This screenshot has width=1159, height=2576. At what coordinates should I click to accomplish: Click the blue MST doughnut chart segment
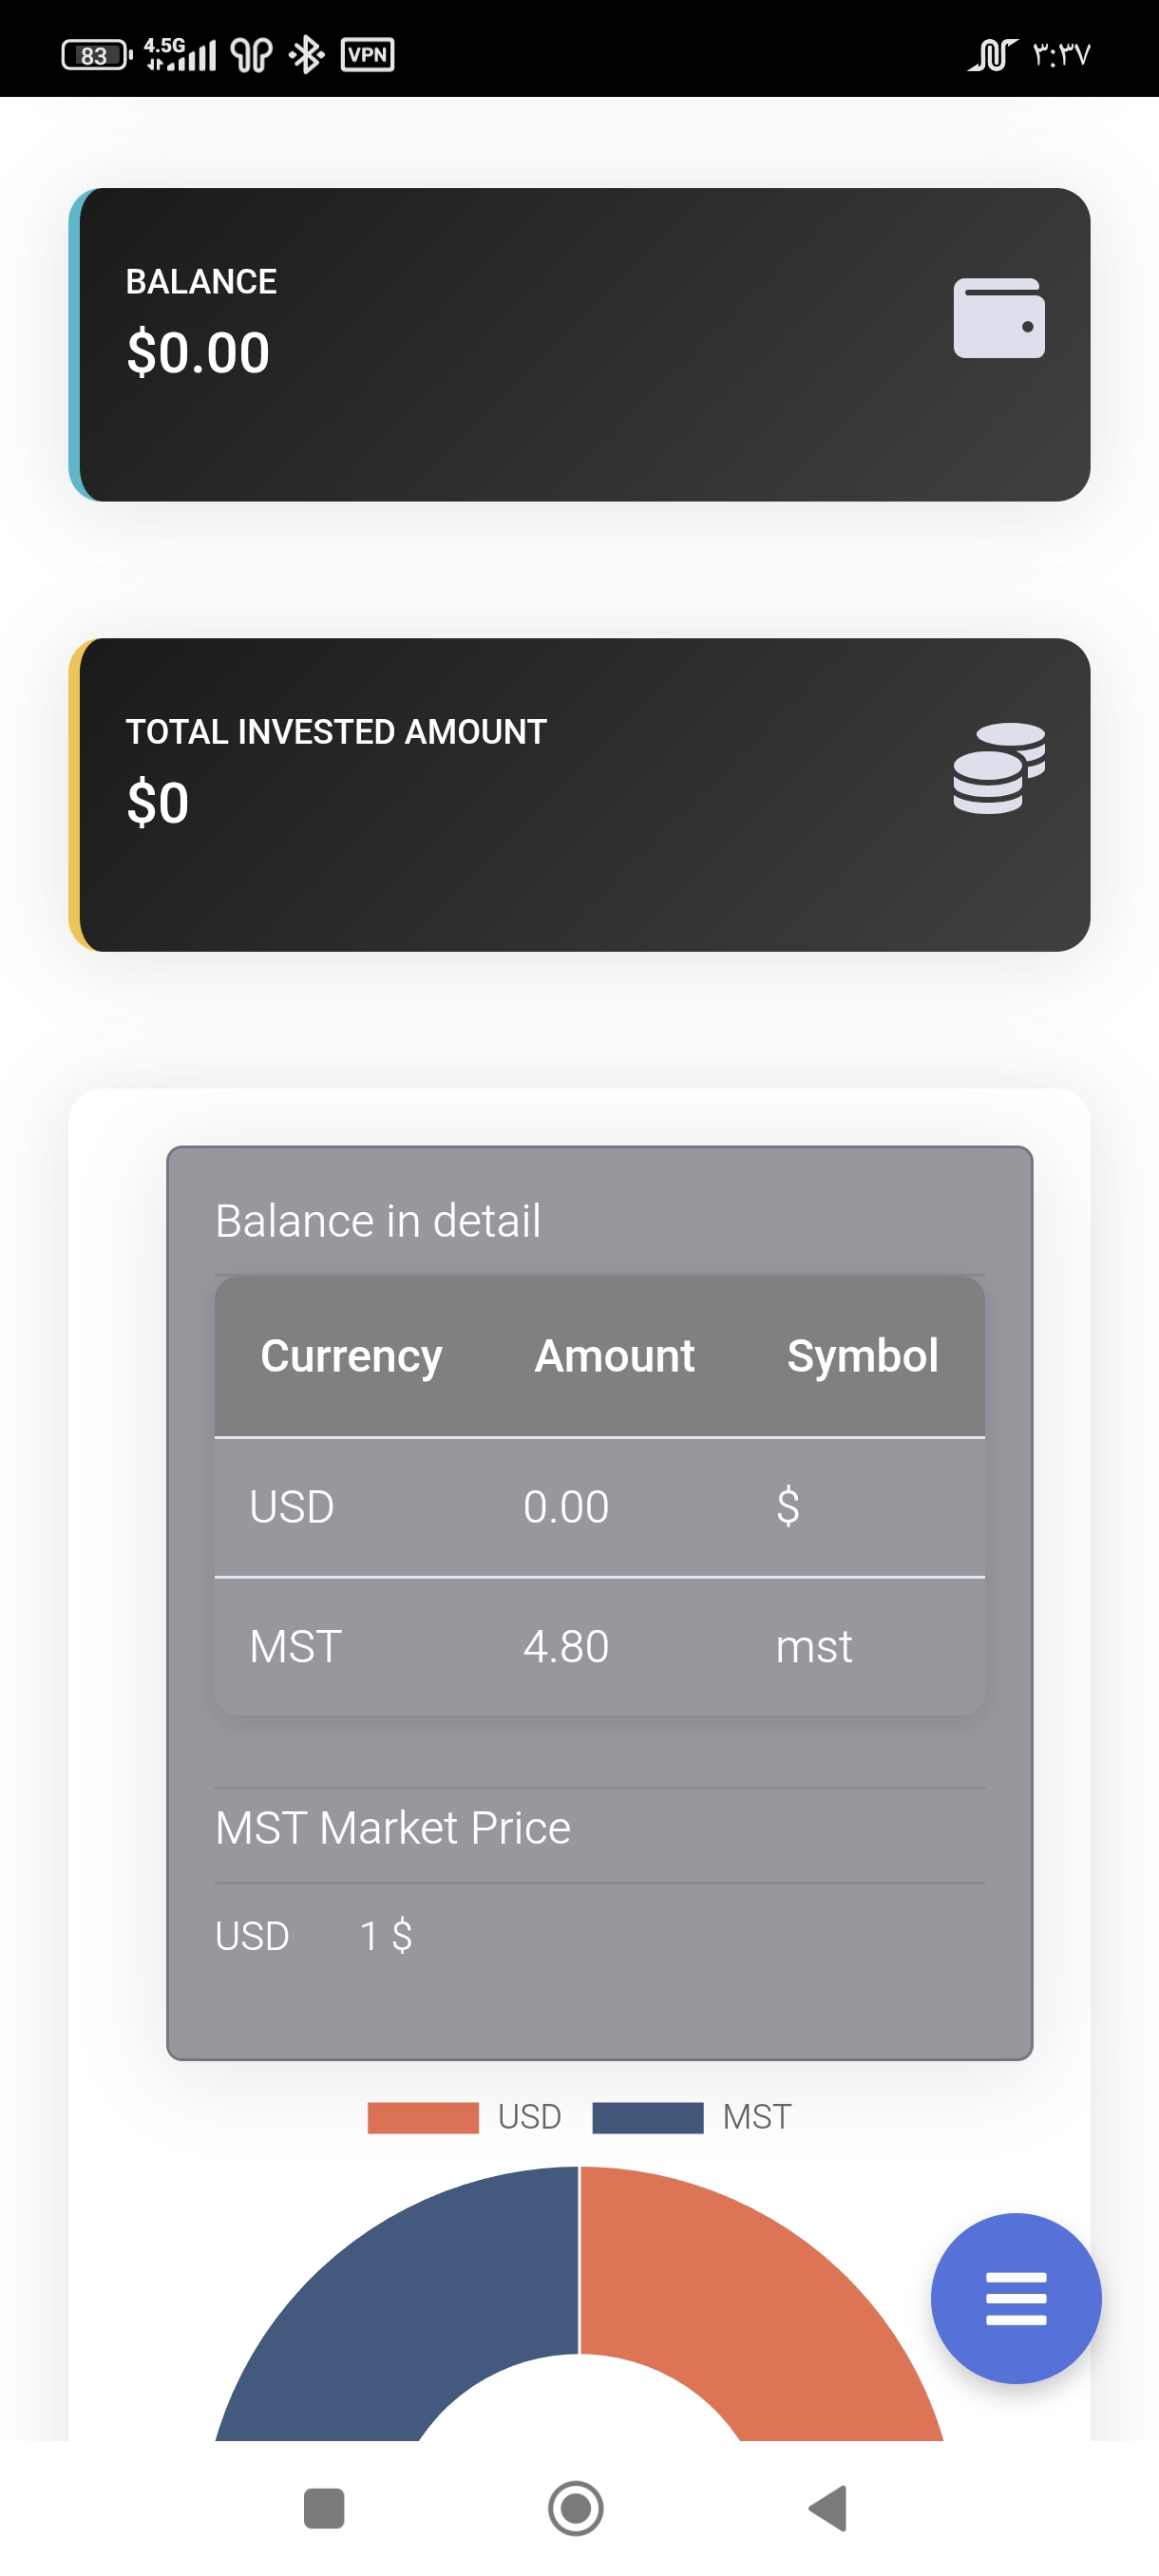click(x=400, y=2300)
